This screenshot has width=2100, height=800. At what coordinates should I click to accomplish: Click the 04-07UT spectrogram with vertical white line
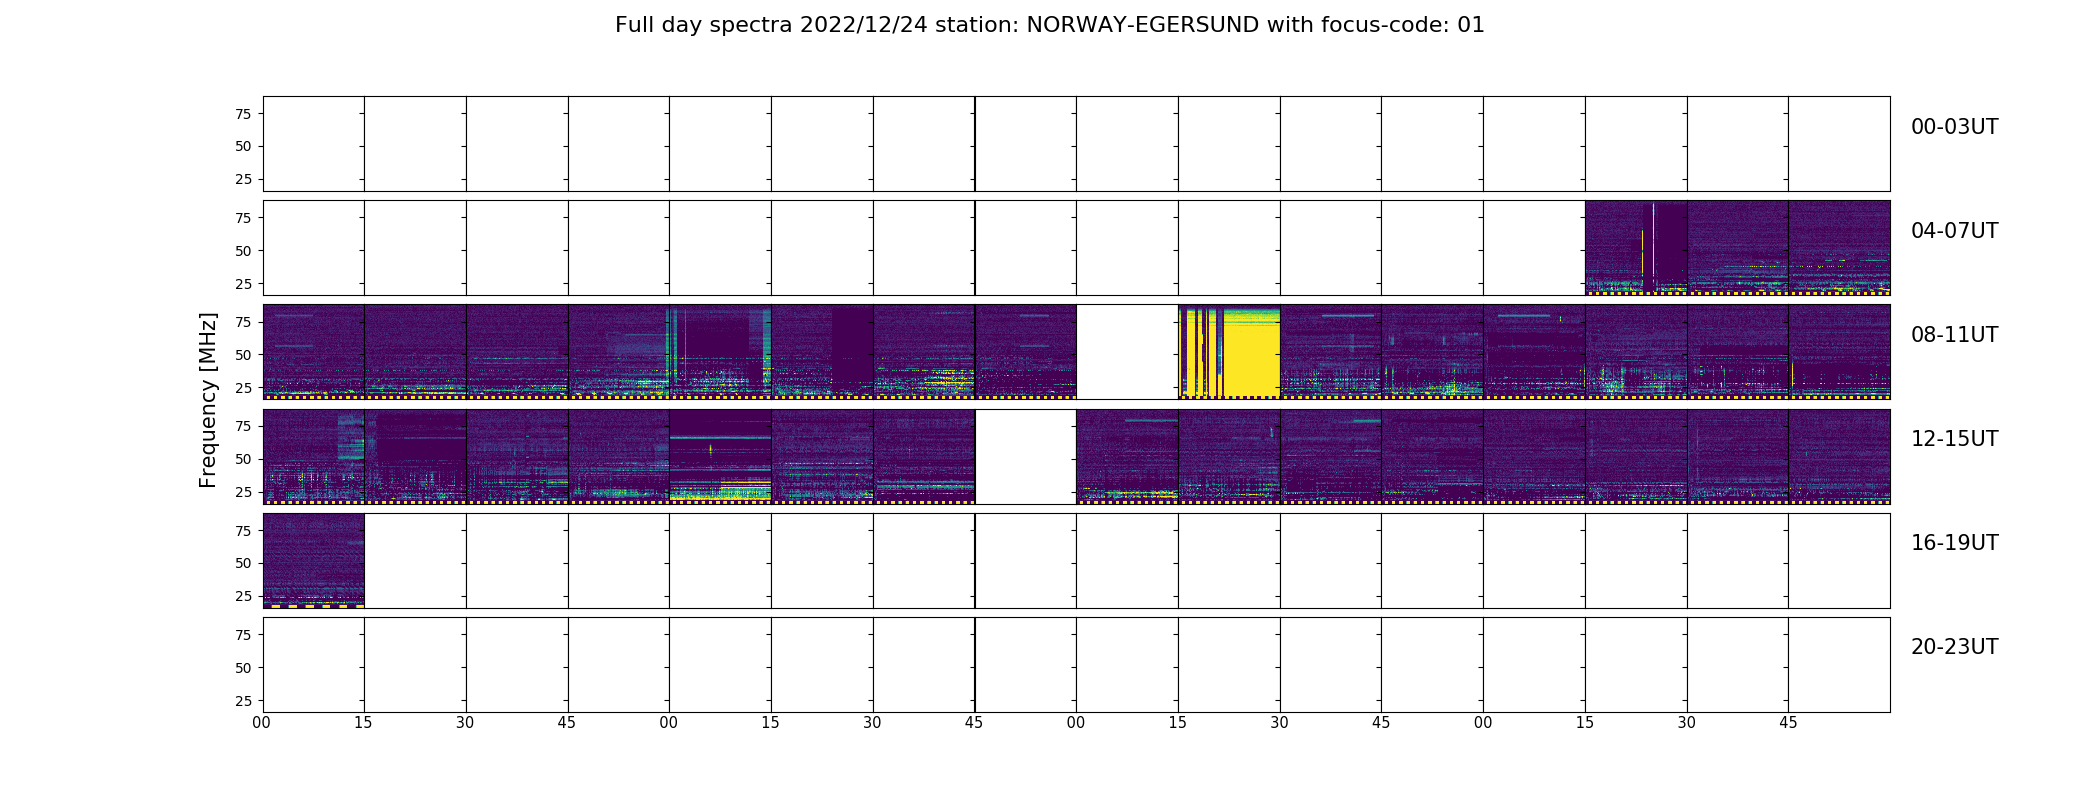pyautogui.click(x=1636, y=248)
